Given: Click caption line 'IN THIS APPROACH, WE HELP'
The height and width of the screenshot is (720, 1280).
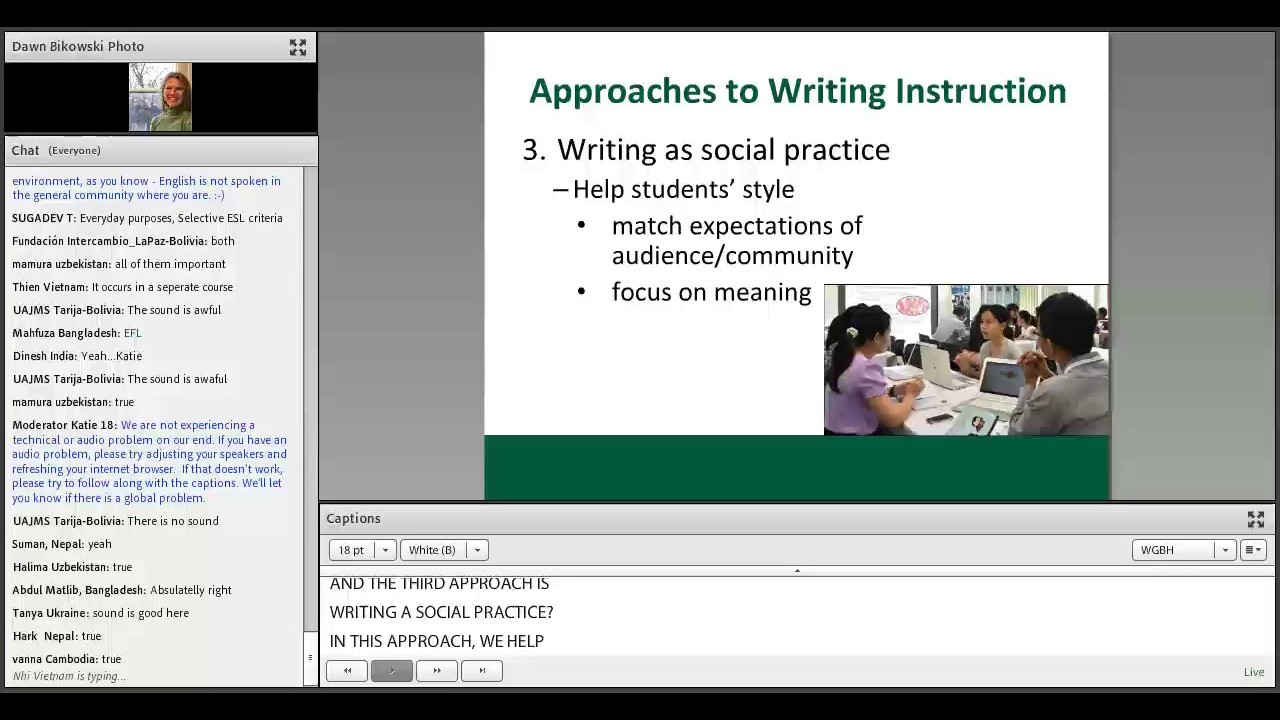Looking at the screenshot, I should click(437, 641).
